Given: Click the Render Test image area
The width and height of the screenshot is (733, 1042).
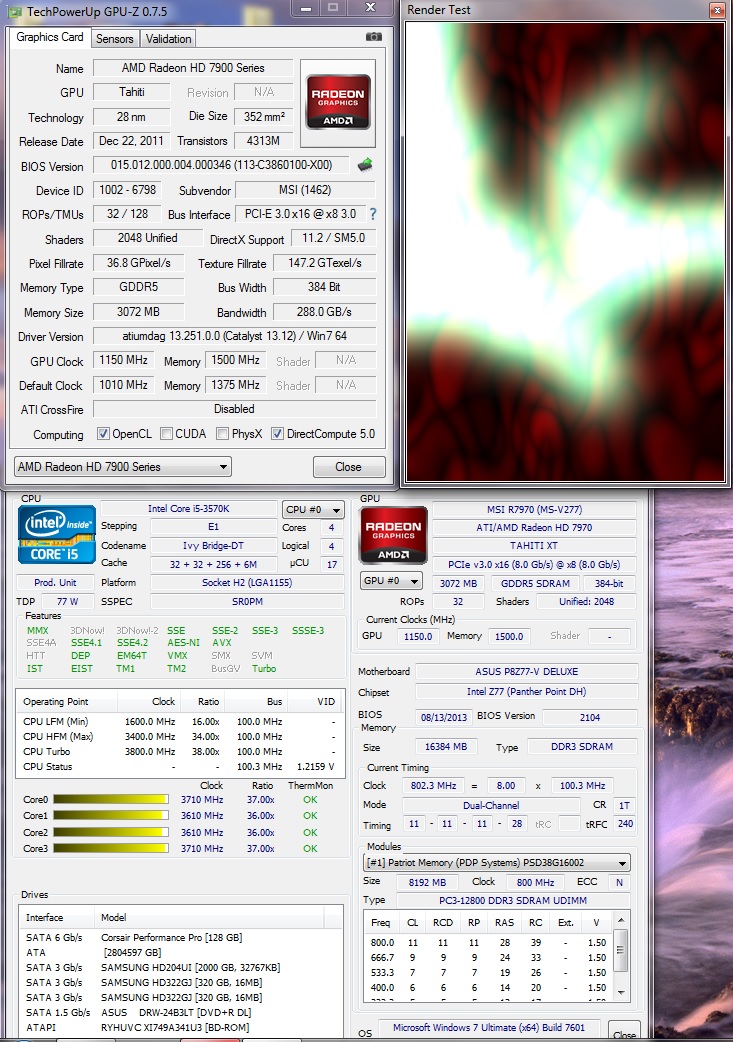Looking at the screenshot, I should tap(565, 251).
